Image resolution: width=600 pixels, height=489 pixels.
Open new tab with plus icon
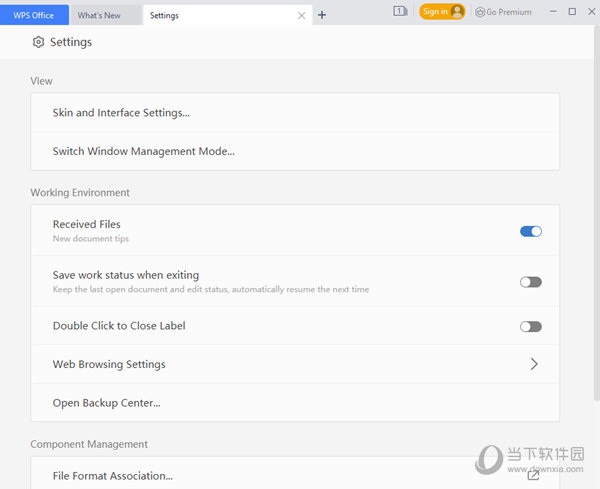click(322, 15)
